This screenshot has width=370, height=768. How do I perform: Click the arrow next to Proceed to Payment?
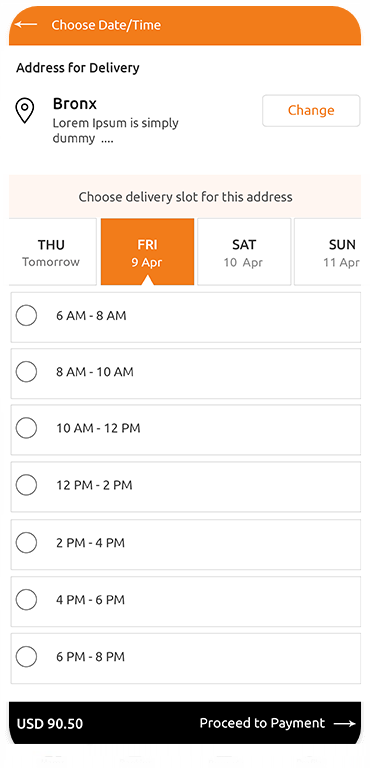(345, 723)
